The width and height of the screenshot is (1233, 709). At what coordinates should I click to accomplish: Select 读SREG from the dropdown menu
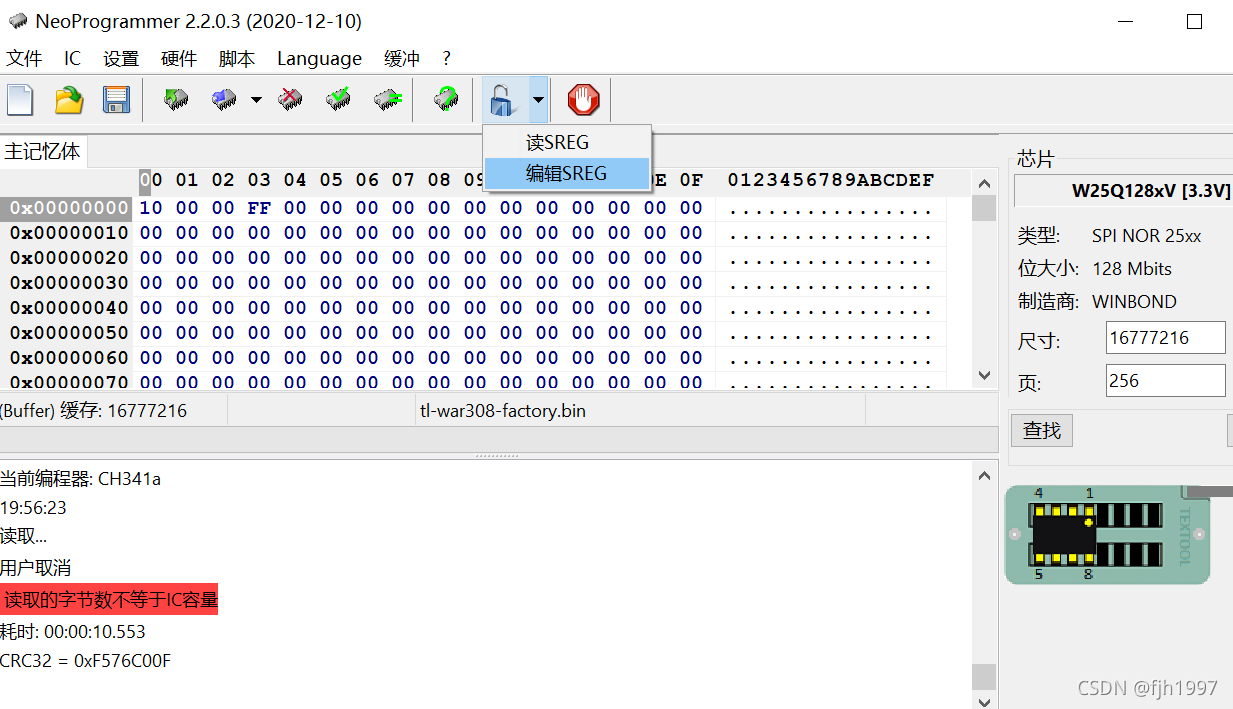click(x=567, y=142)
